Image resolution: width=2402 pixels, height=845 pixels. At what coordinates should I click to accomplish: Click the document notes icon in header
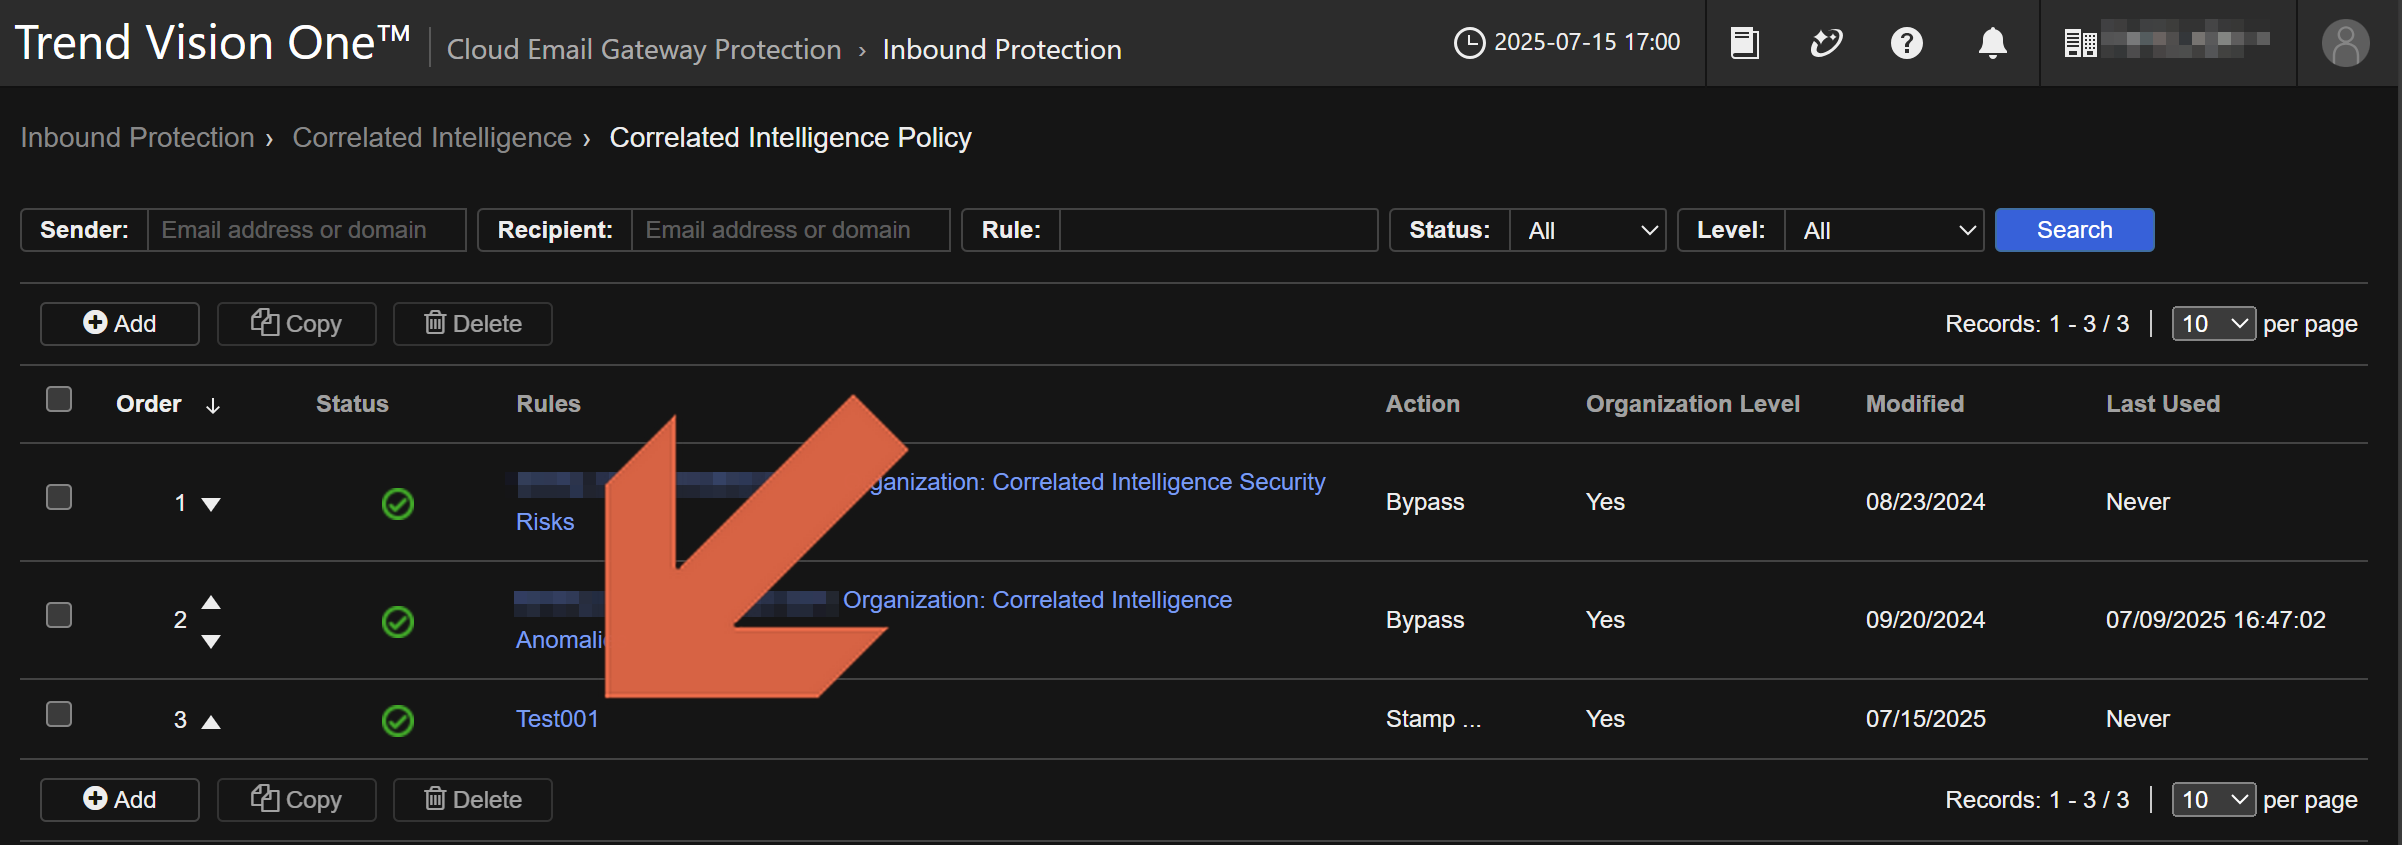[1744, 43]
